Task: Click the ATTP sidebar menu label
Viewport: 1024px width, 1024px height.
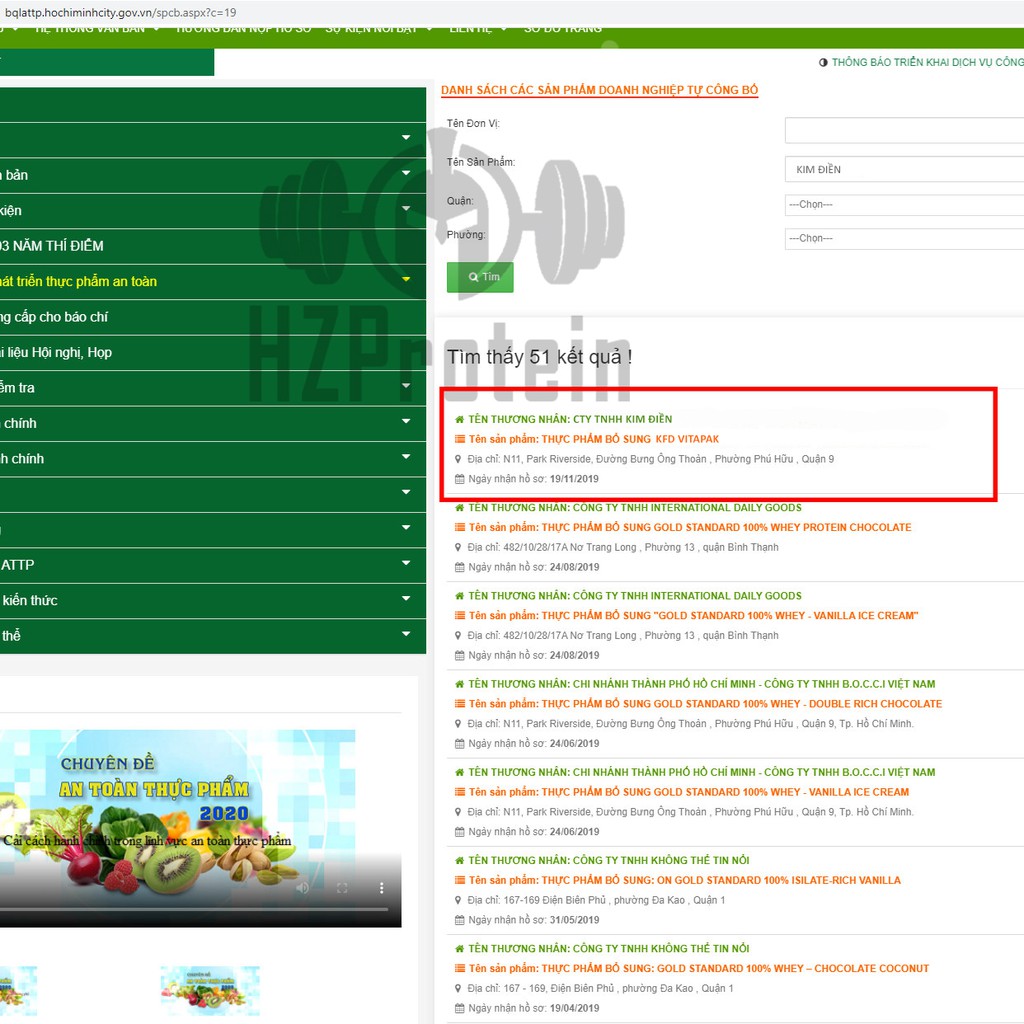Action: point(17,565)
